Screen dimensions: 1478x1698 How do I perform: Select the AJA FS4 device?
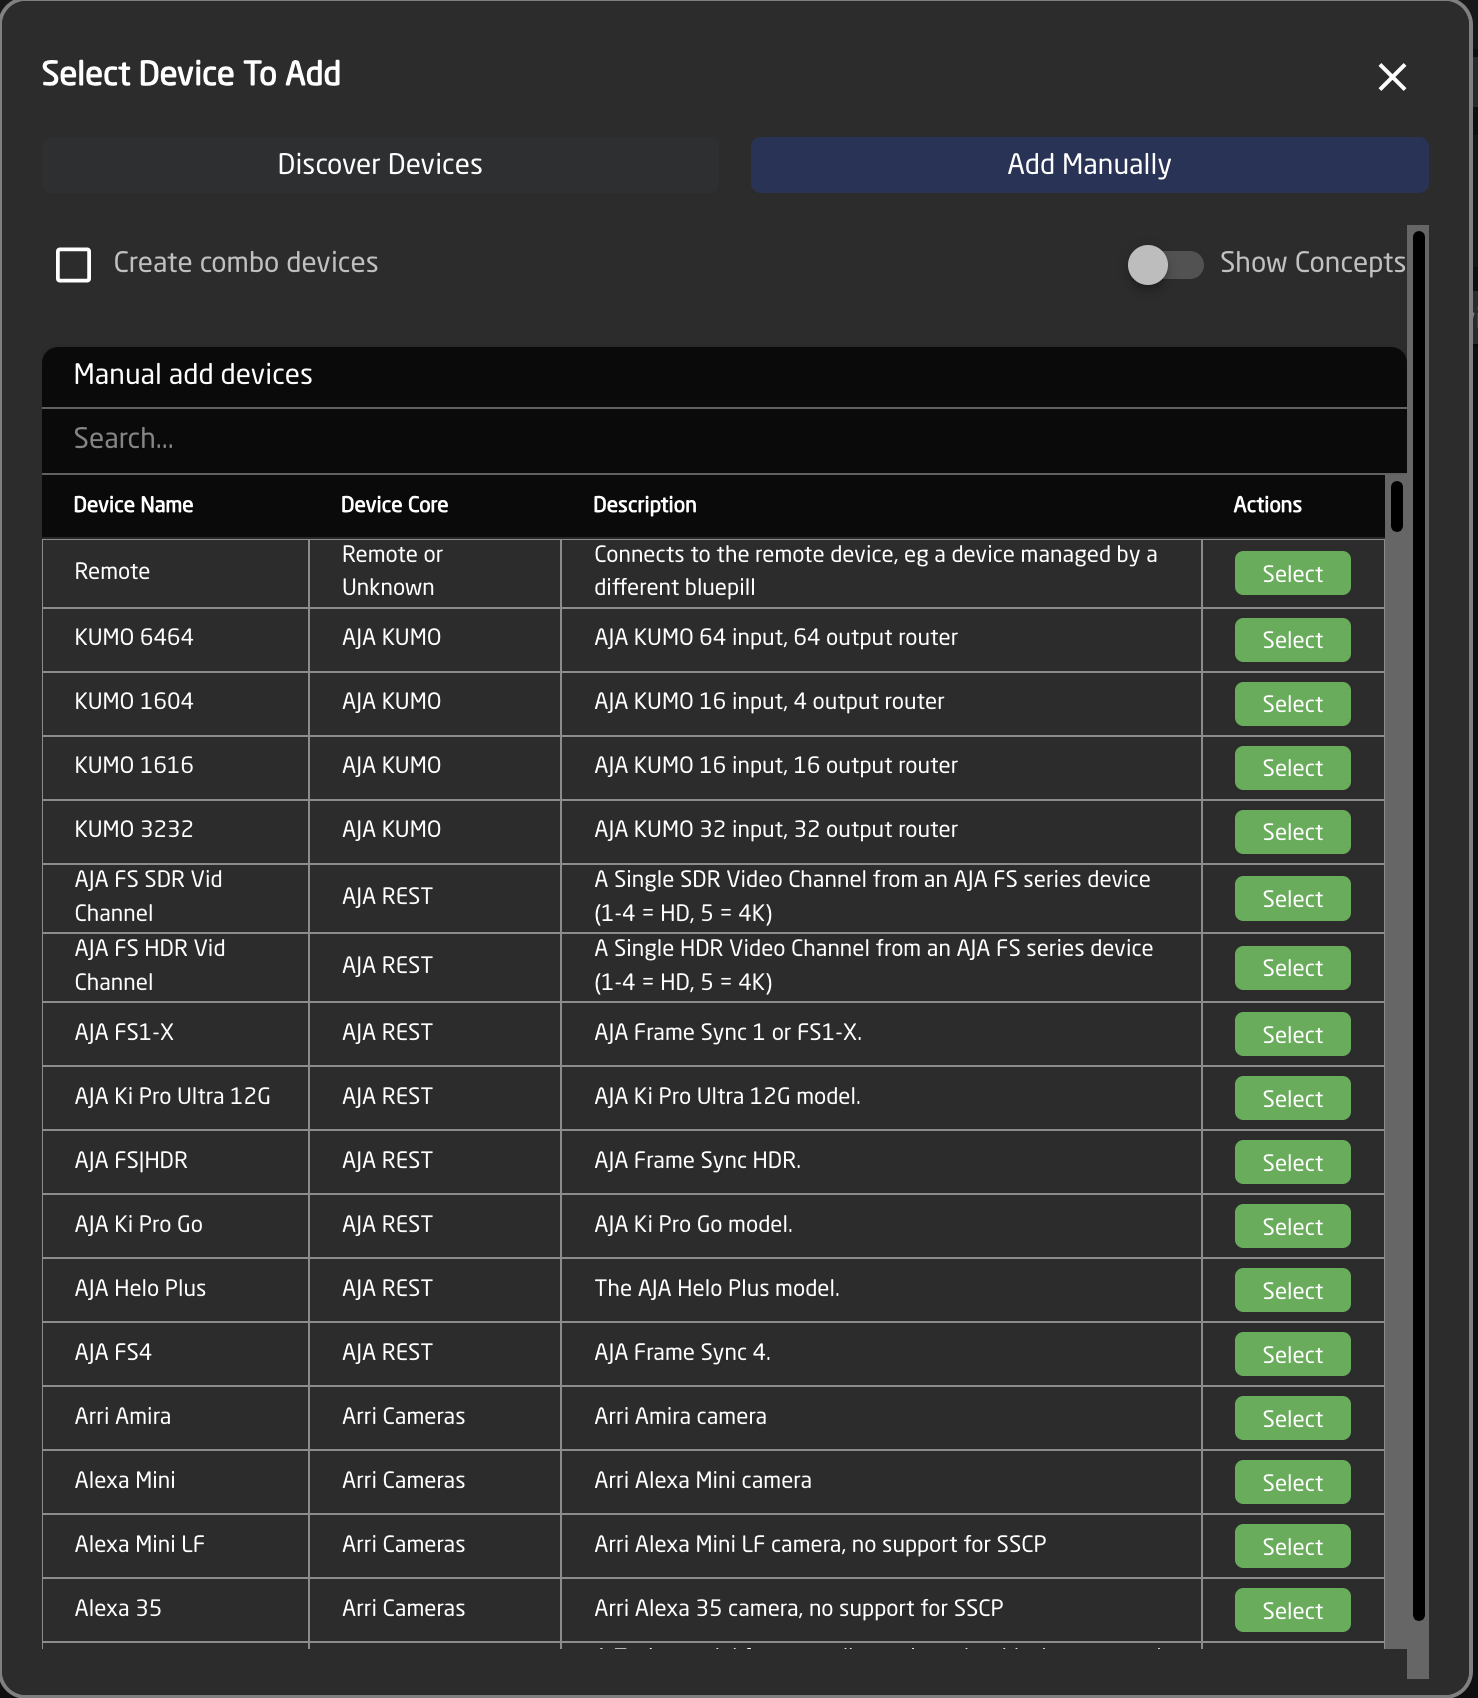coord(1292,1355)
